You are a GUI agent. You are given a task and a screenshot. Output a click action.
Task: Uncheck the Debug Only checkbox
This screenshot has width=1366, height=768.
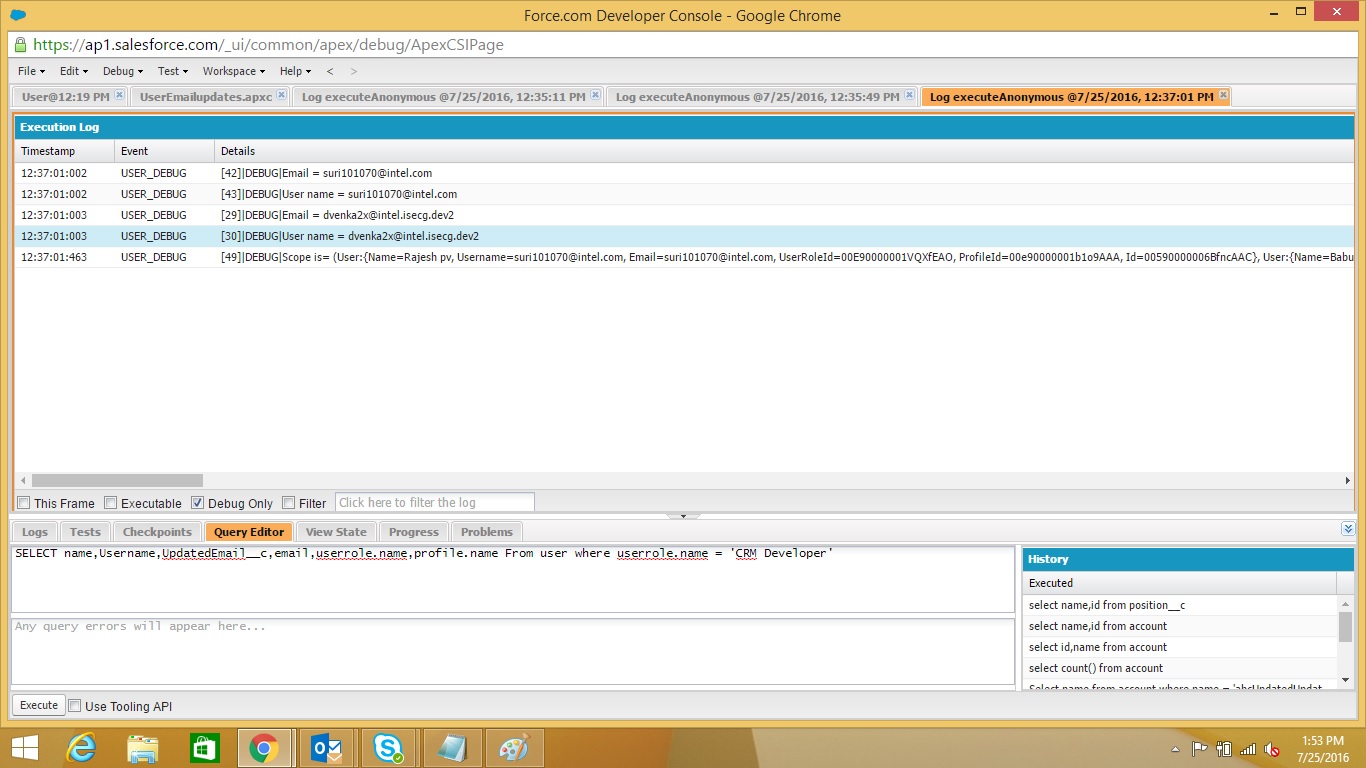(x=198, y=503)
